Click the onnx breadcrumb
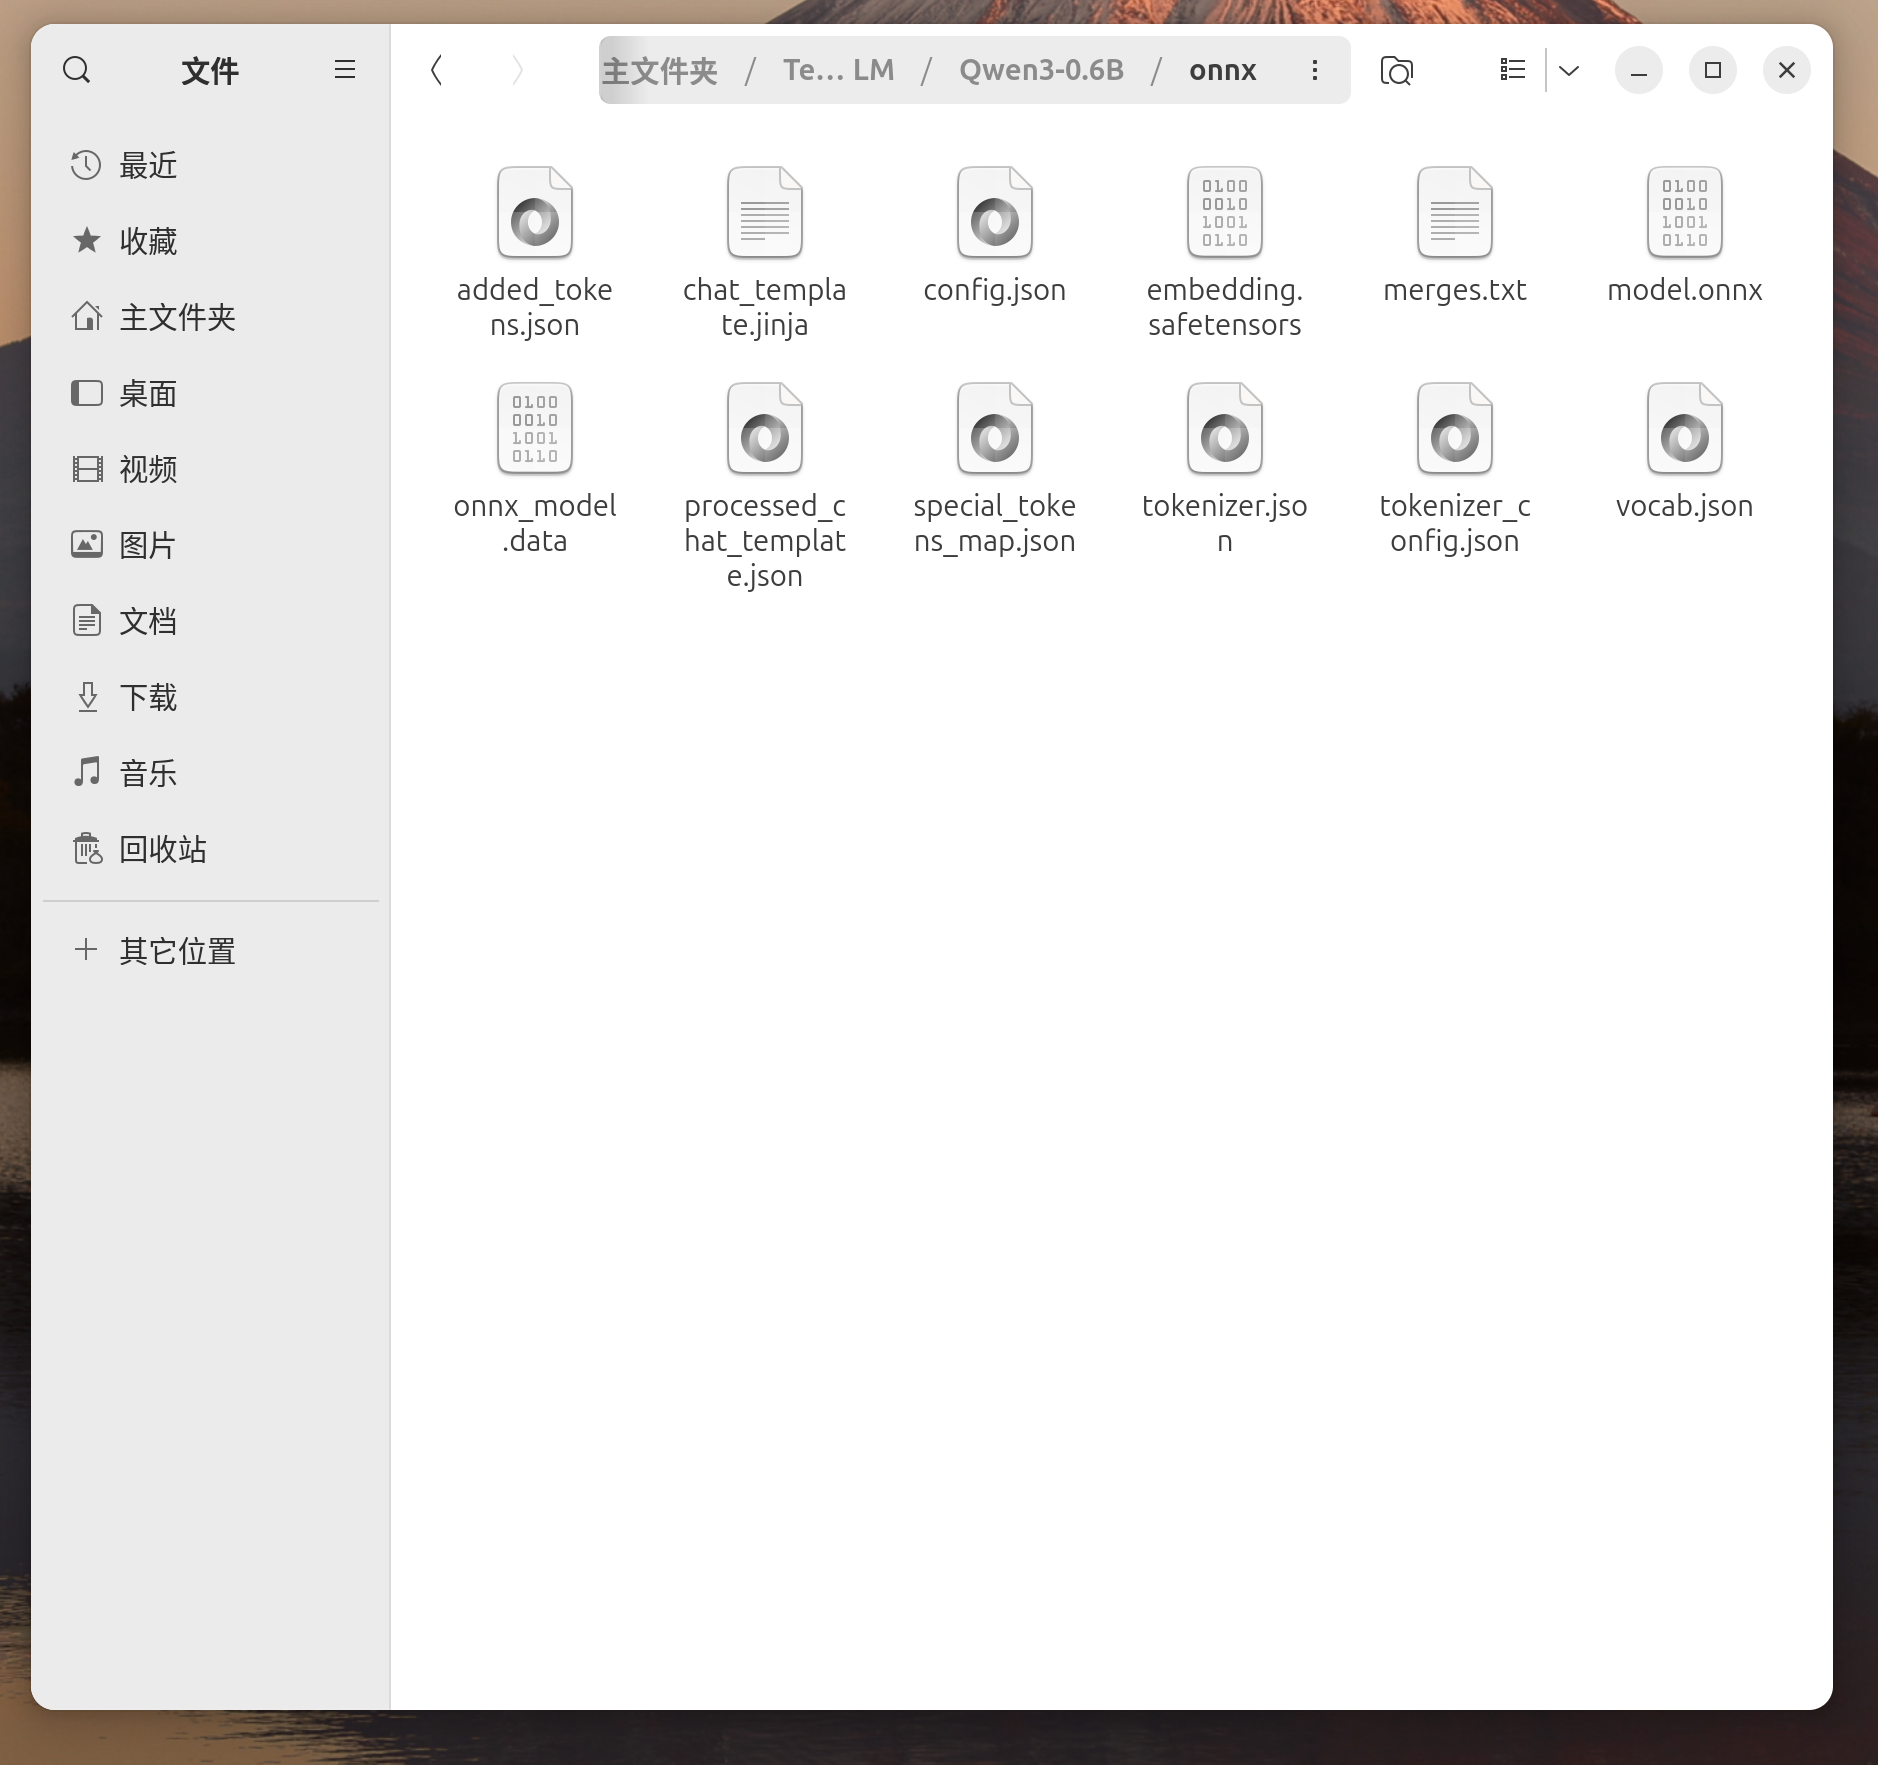1878x1765 pixels. (1222, 70)
